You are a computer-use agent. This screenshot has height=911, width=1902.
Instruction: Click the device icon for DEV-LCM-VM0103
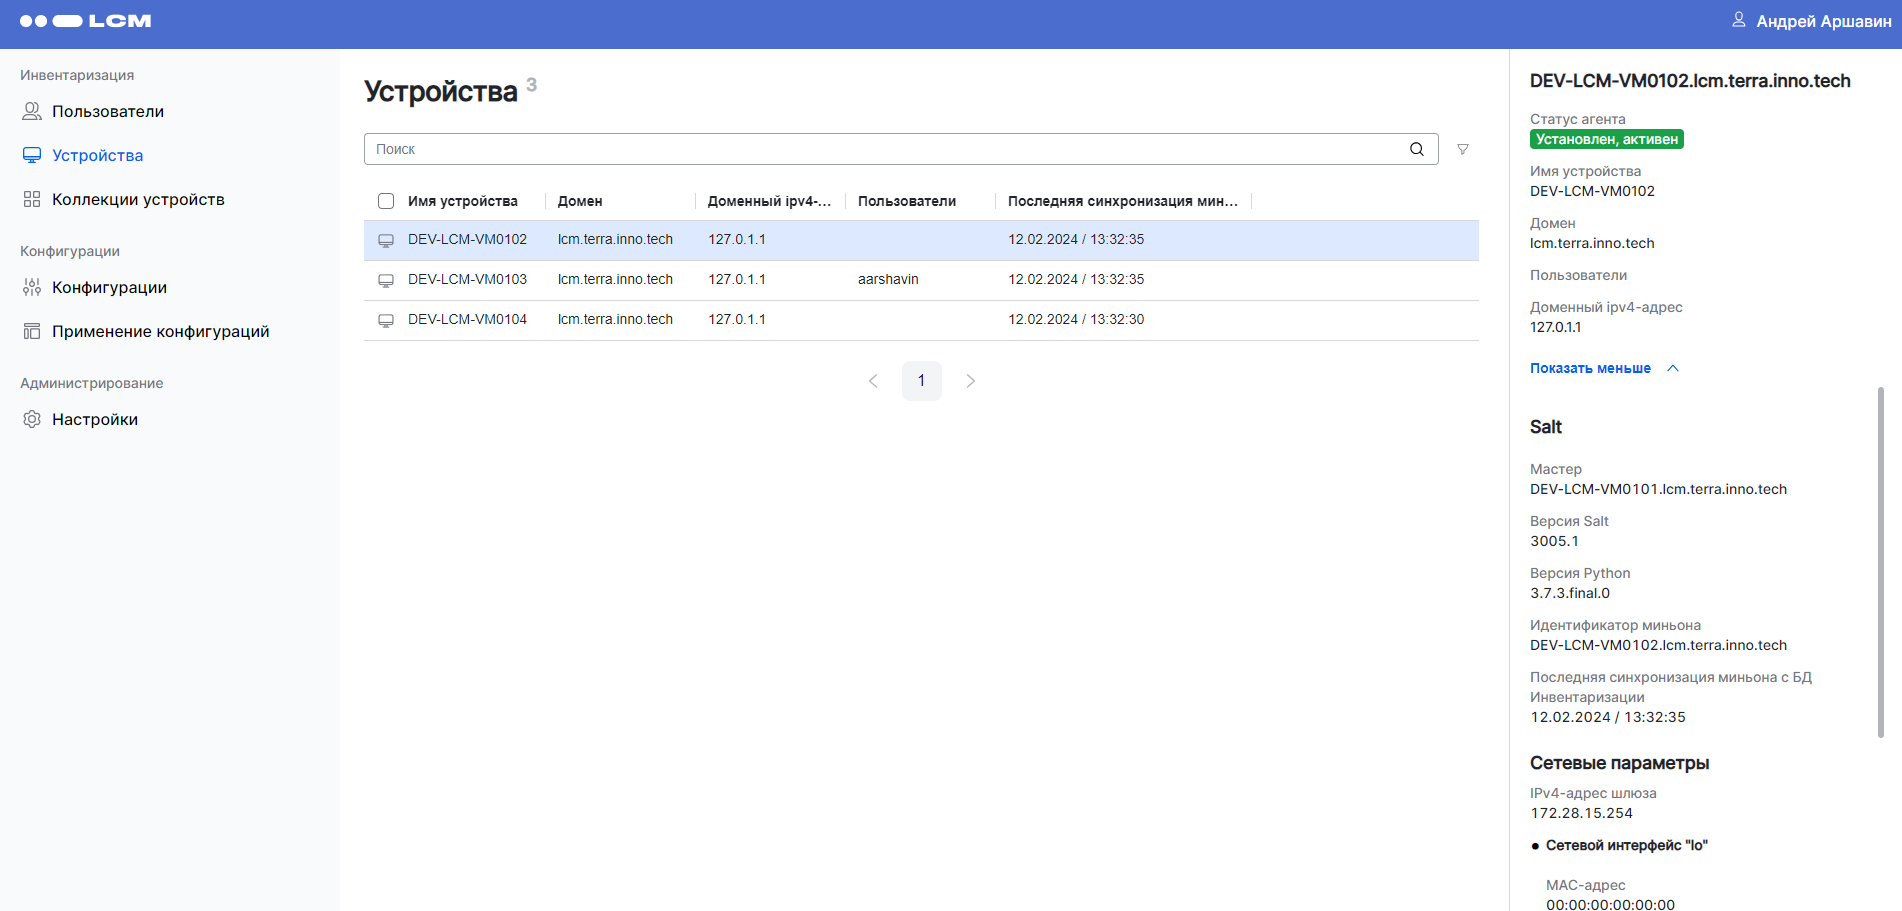tap(385, 280)
